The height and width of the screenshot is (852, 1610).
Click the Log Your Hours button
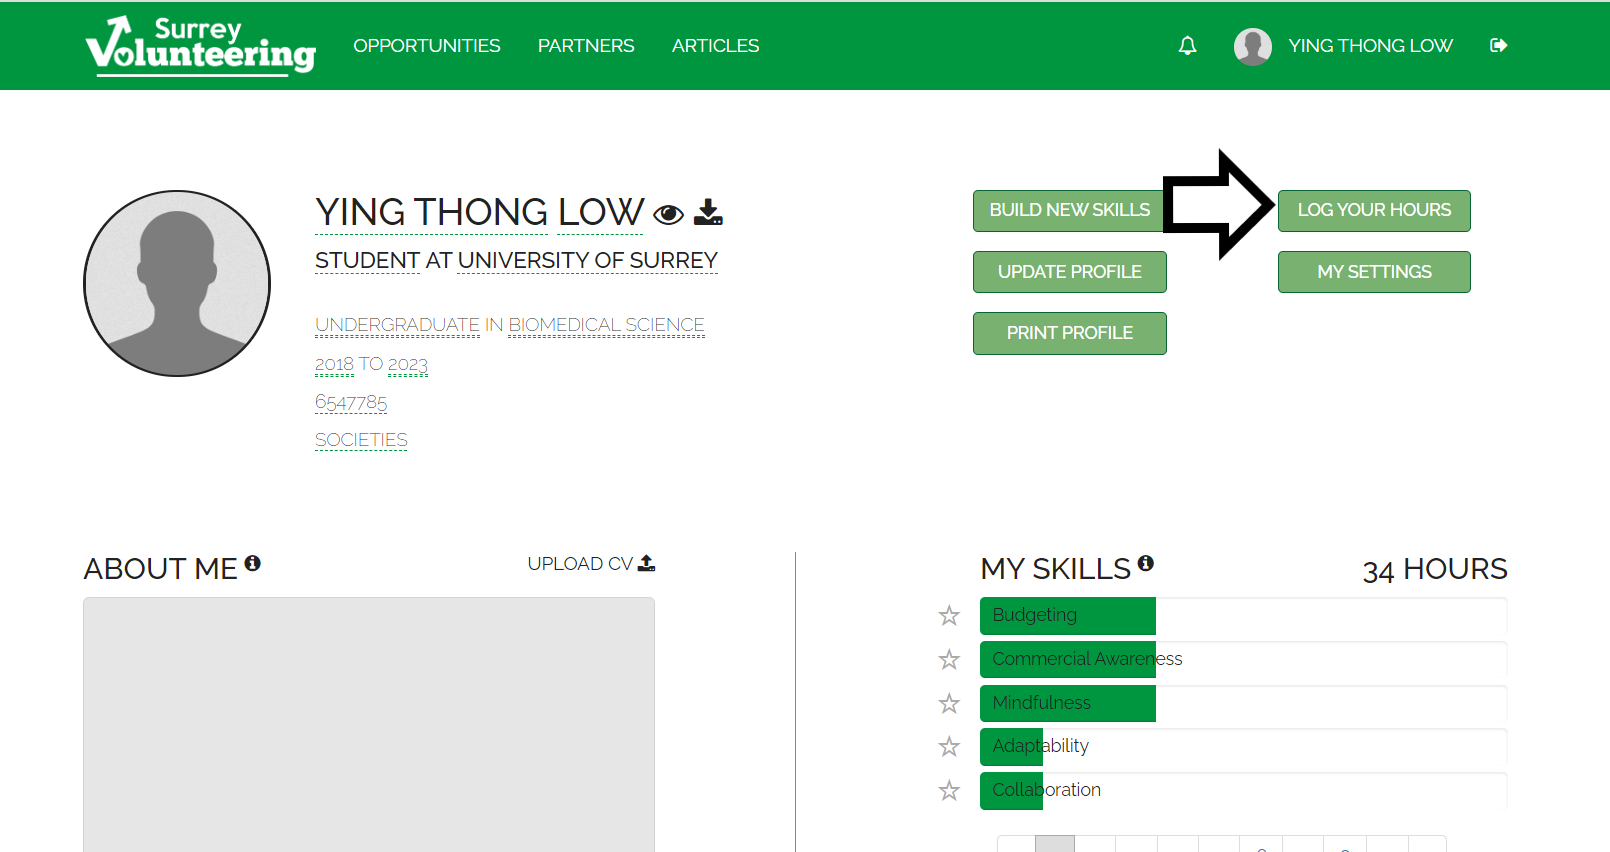(x=1374, y=211)
